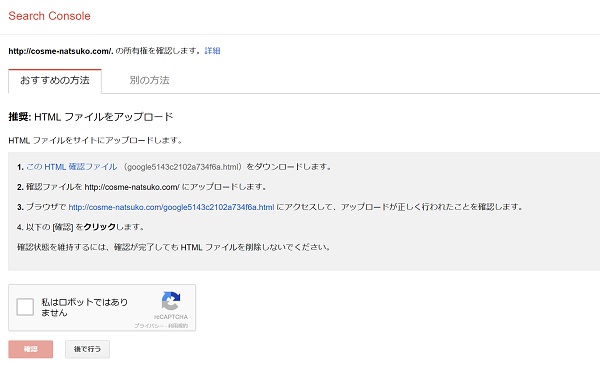
Task: Switch to the 別の方法 tab
Action: pos(149,80)
